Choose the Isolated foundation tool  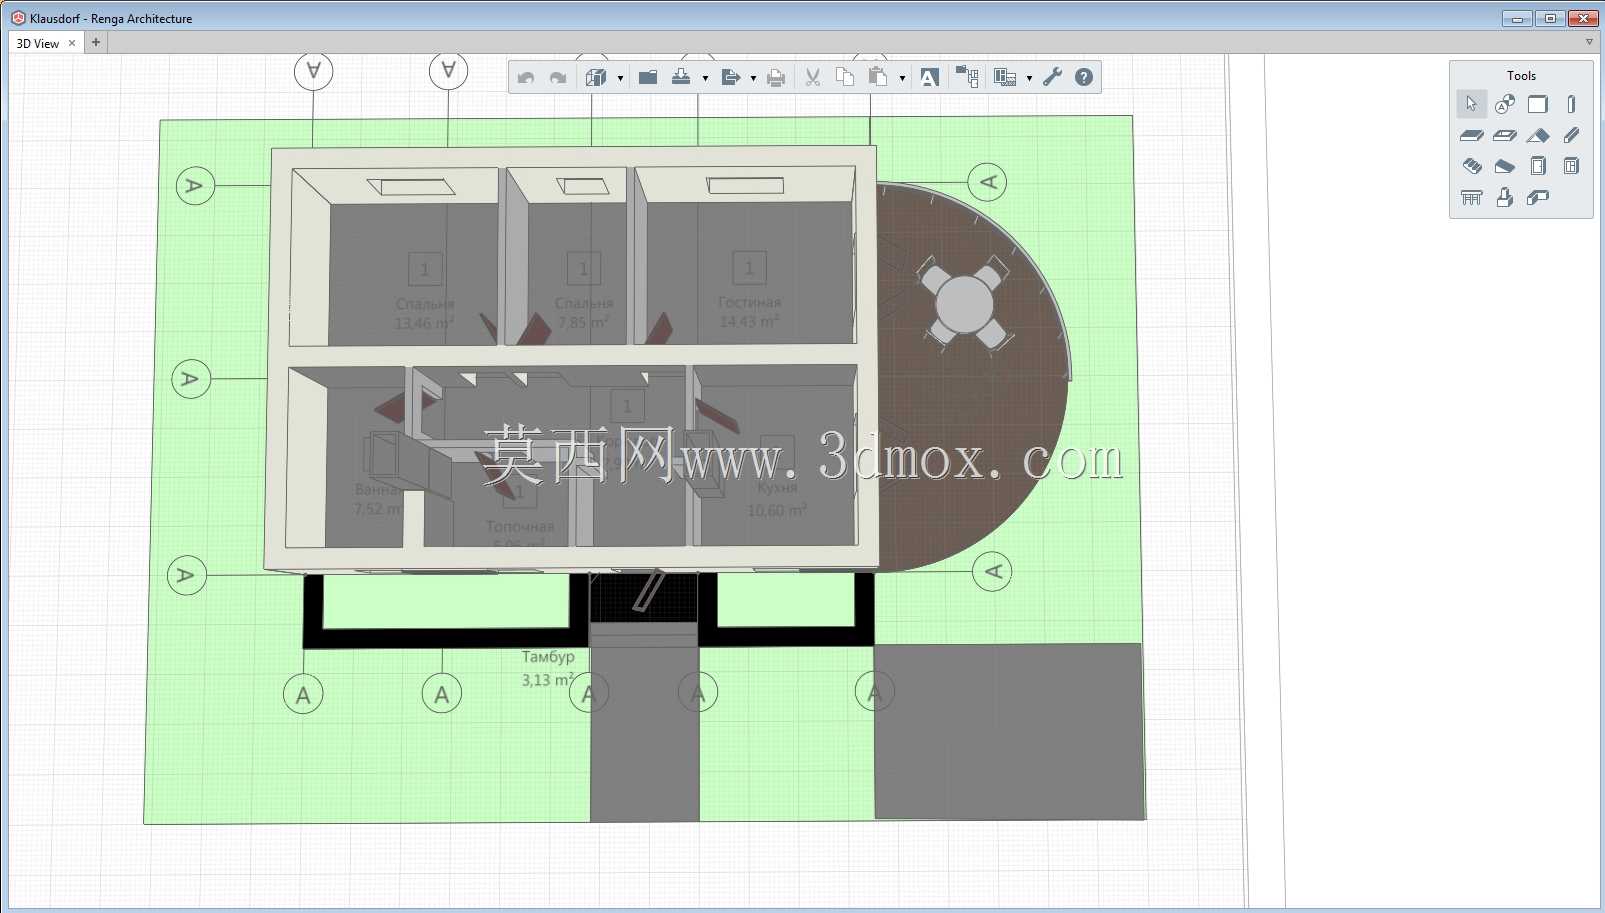(x=1505, y=197)
